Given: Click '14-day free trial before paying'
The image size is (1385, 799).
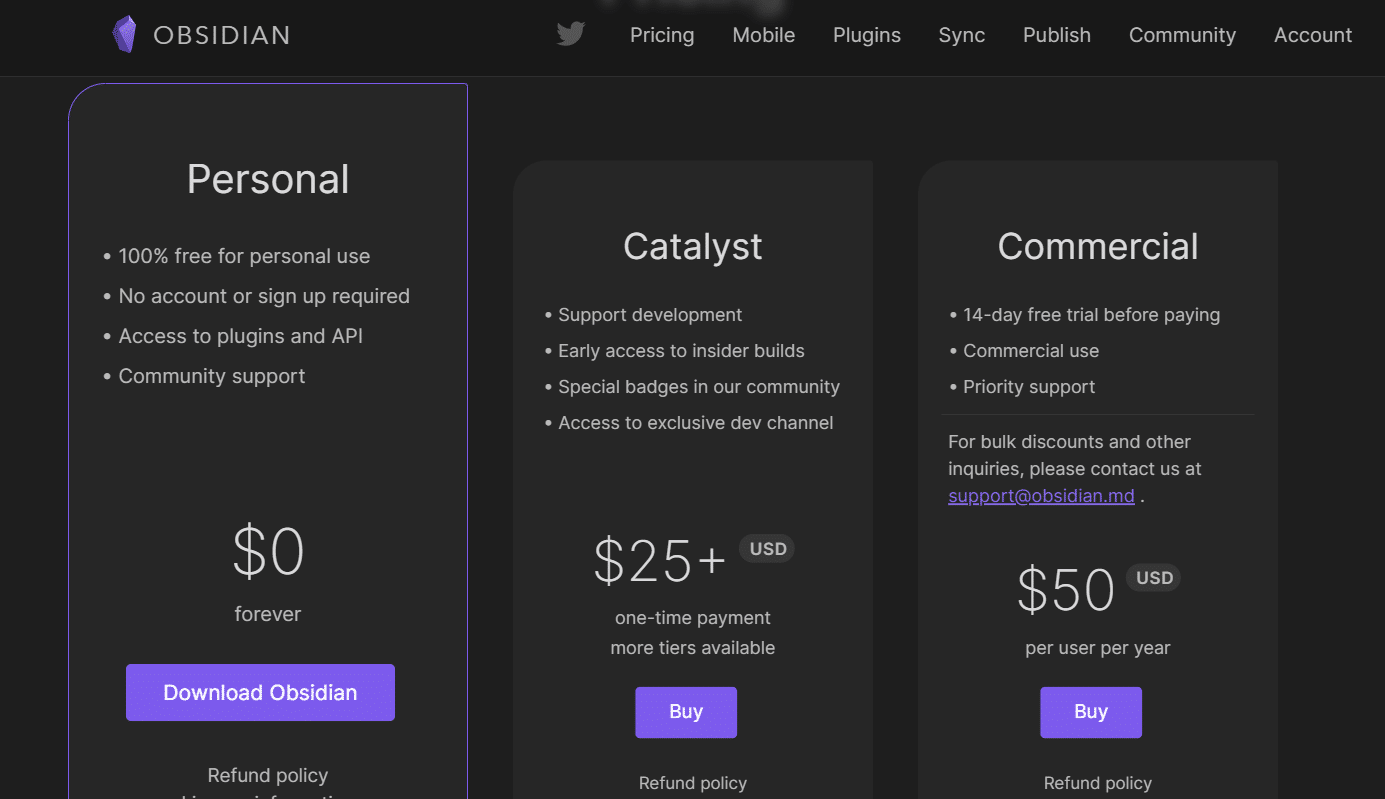Looking at the screenshot, I should point(1092,315).
